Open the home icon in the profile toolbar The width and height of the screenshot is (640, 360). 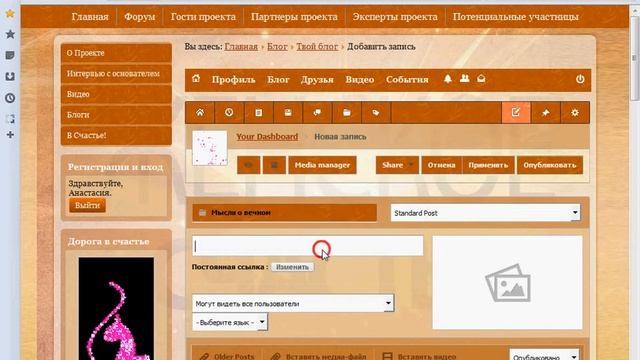click(x=196, y=79)
